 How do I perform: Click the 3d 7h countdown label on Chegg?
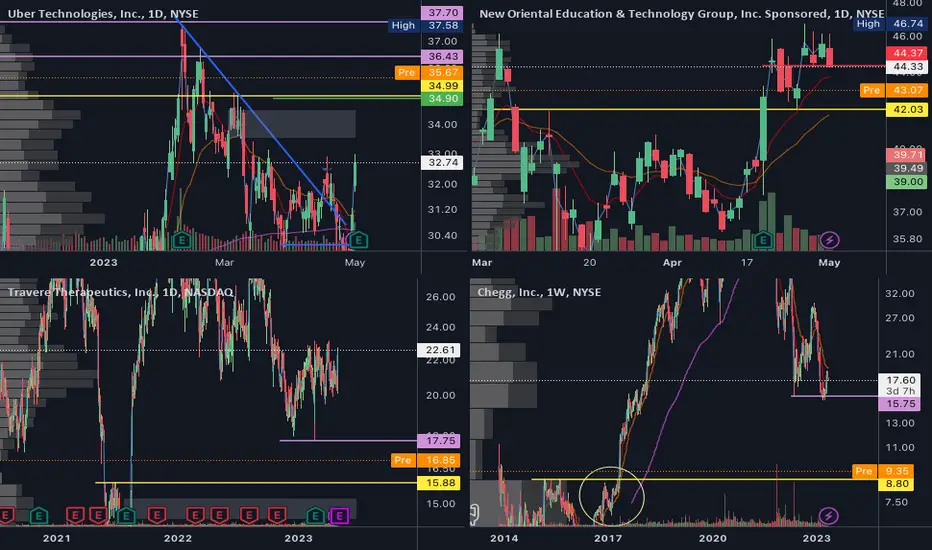click(900, 391)
